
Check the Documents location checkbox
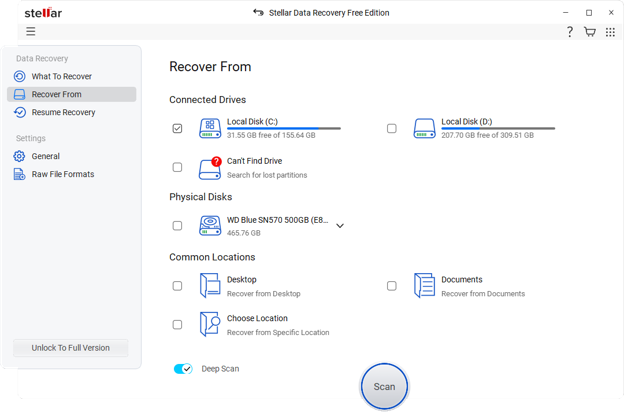[392, 286]
